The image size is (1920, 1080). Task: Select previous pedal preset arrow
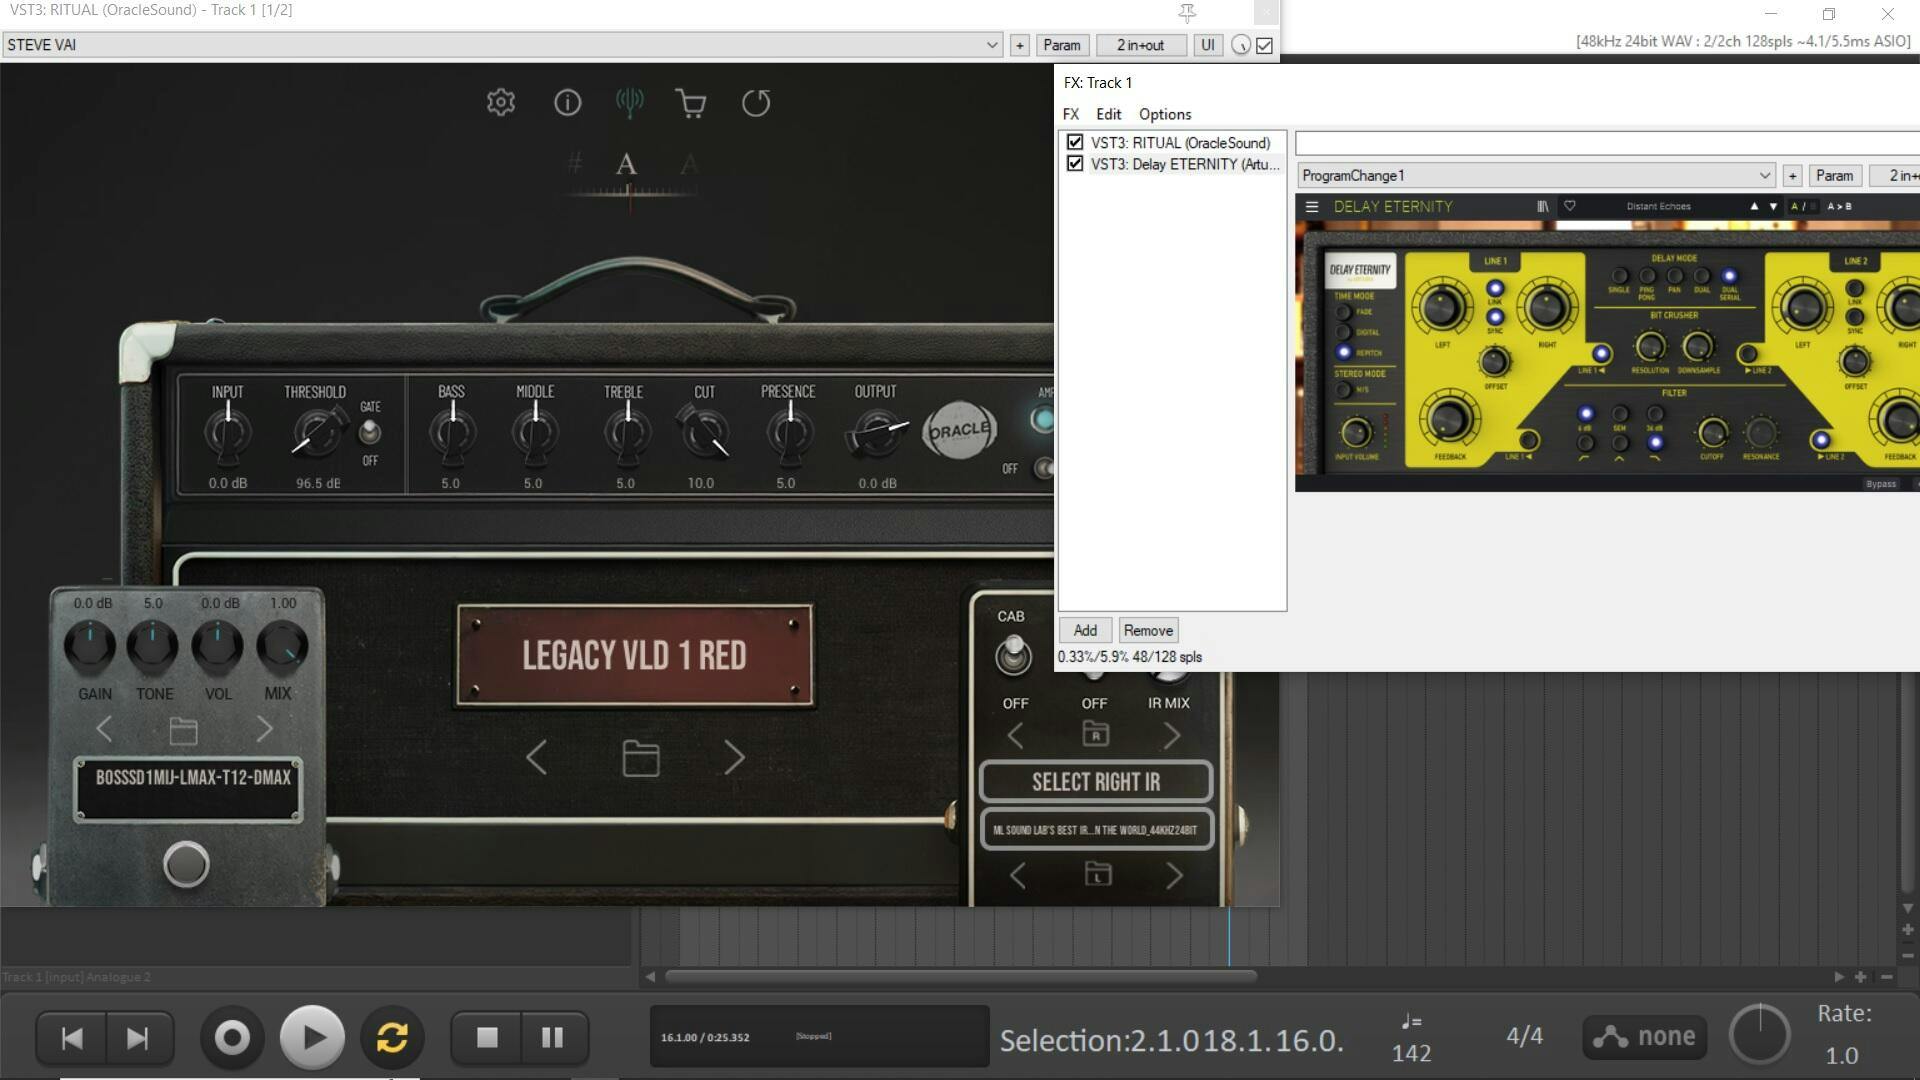coord(104,729)
